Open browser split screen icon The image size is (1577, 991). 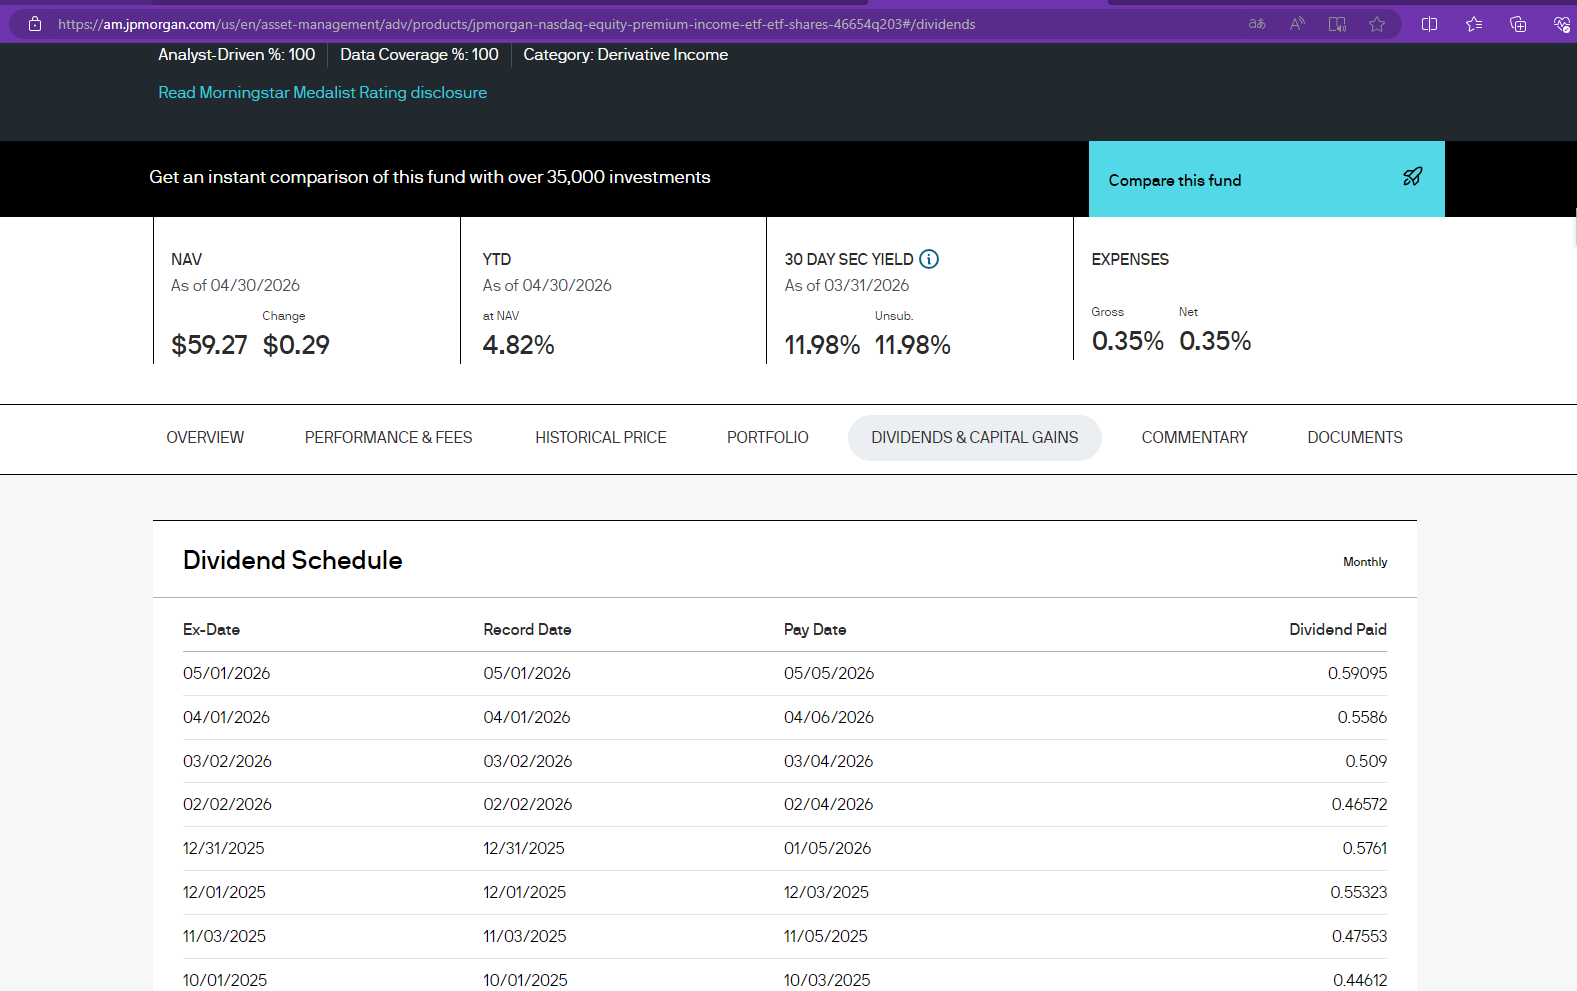[x=1429, y=24]
